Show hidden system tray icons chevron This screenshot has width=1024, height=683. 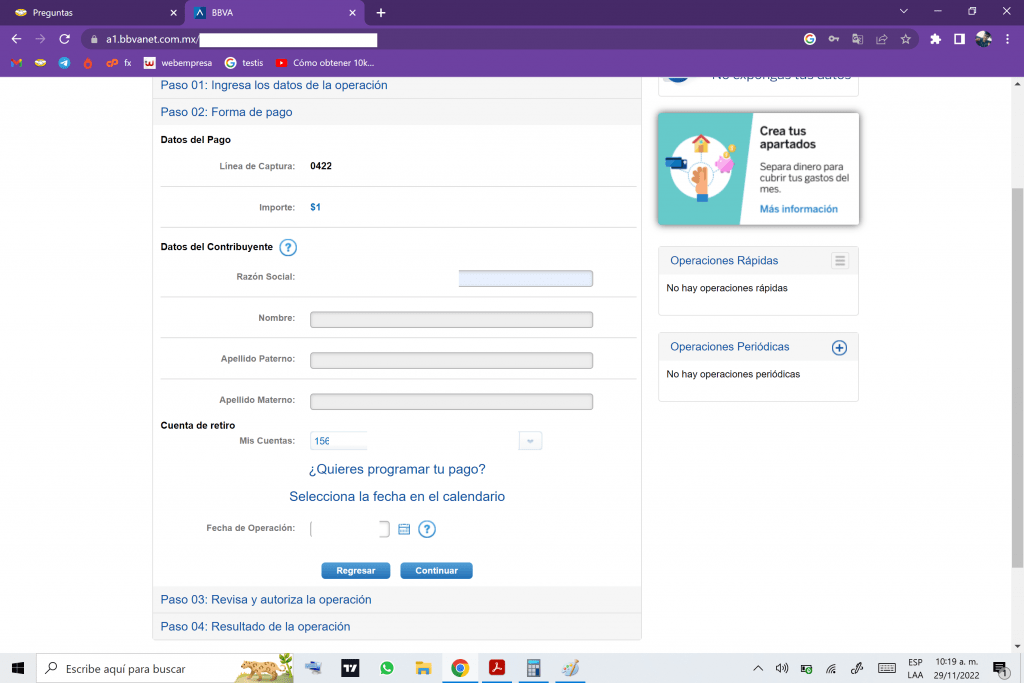[758, 668]
